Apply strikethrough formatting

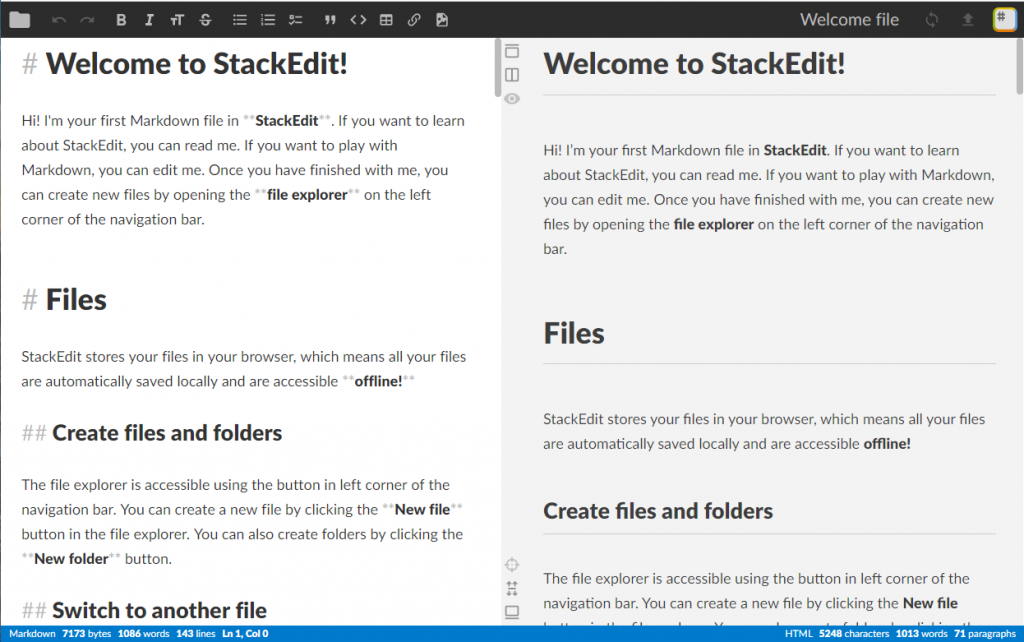pyautogui.click(x=205, y=20)
